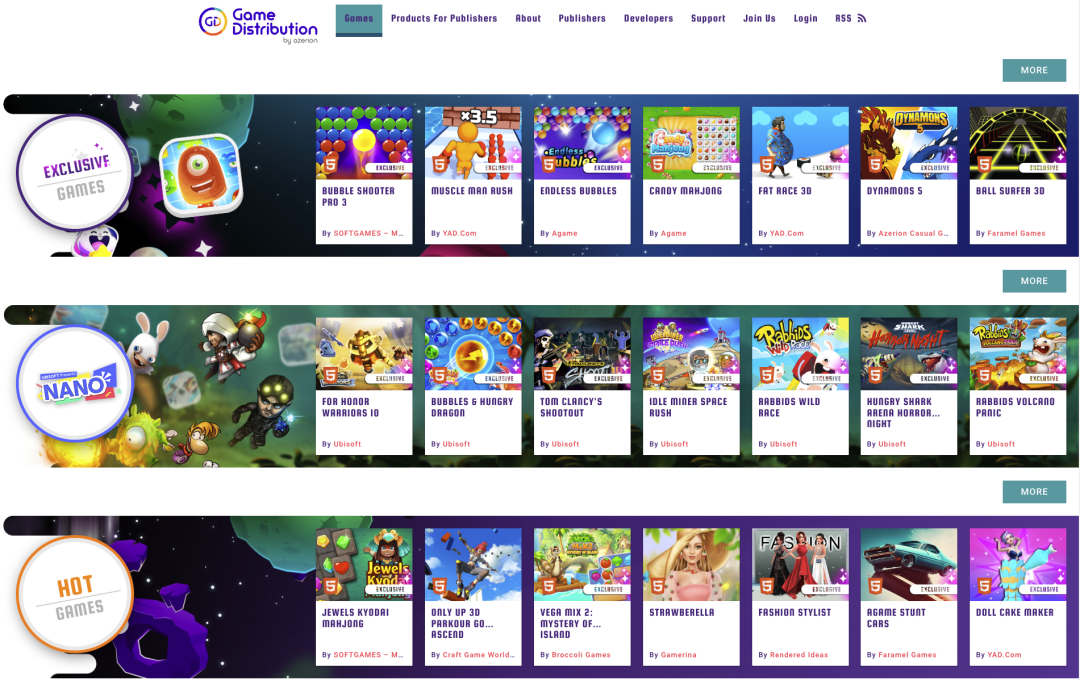1080x680 pixels.
Task: Click Rendered Ideas publisher link
Action: point(799,655)
